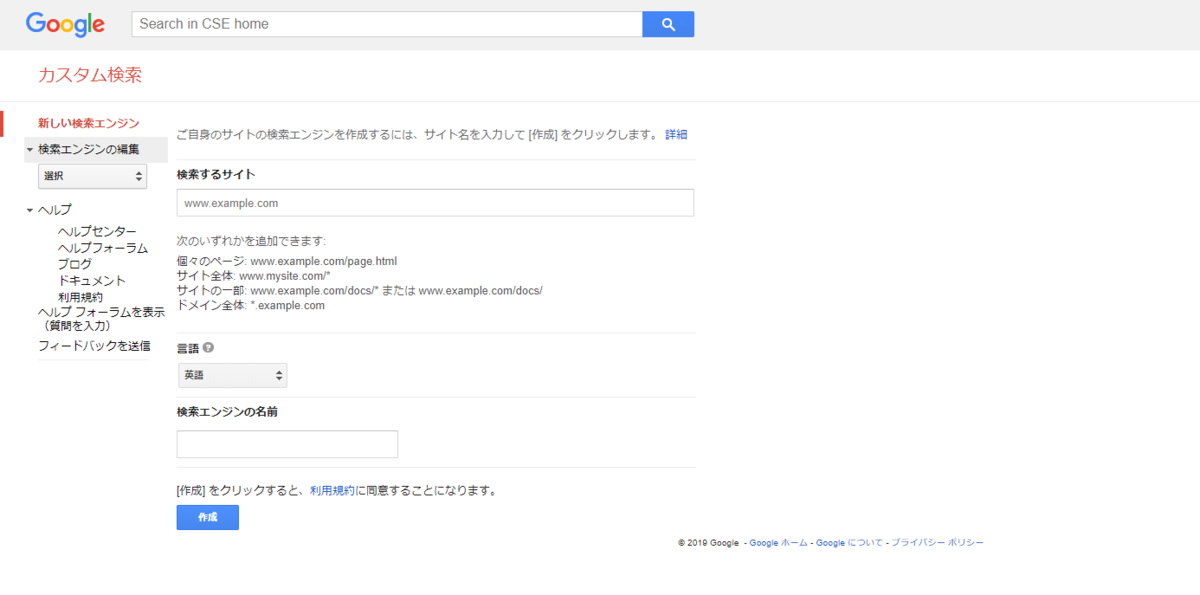Click the text ドメイン全体: *.example.com
Image resolution: width=1200 pixels, height=595 pixels.
click(x=251, y=305)
